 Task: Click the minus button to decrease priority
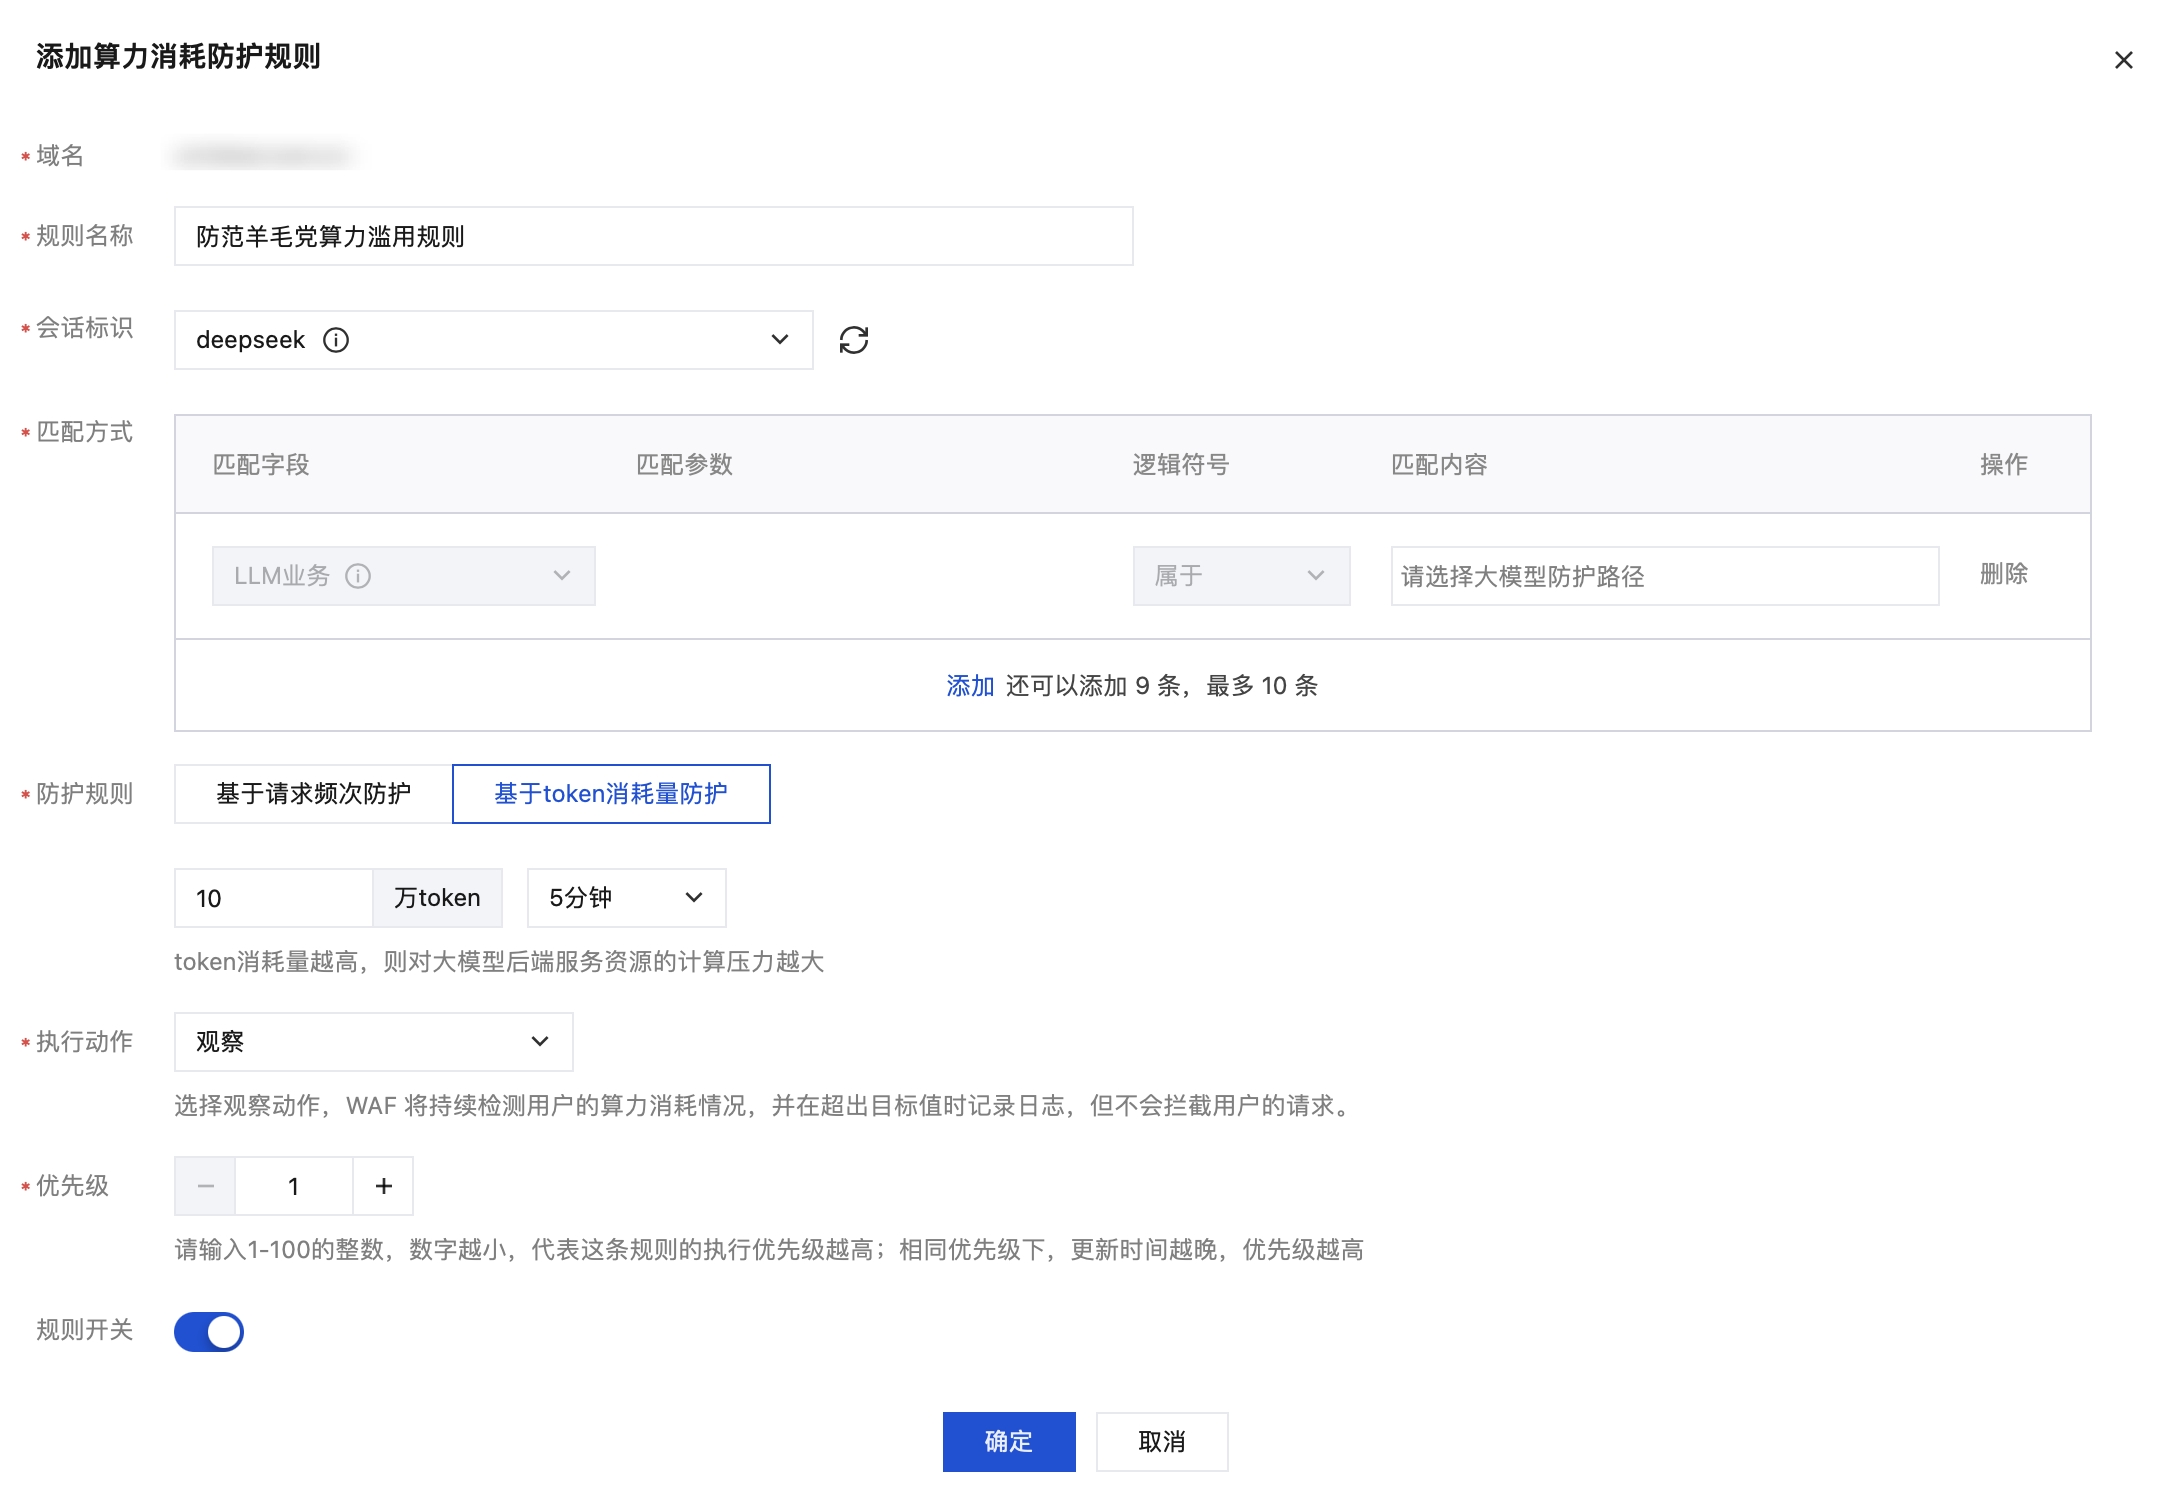206,1186
